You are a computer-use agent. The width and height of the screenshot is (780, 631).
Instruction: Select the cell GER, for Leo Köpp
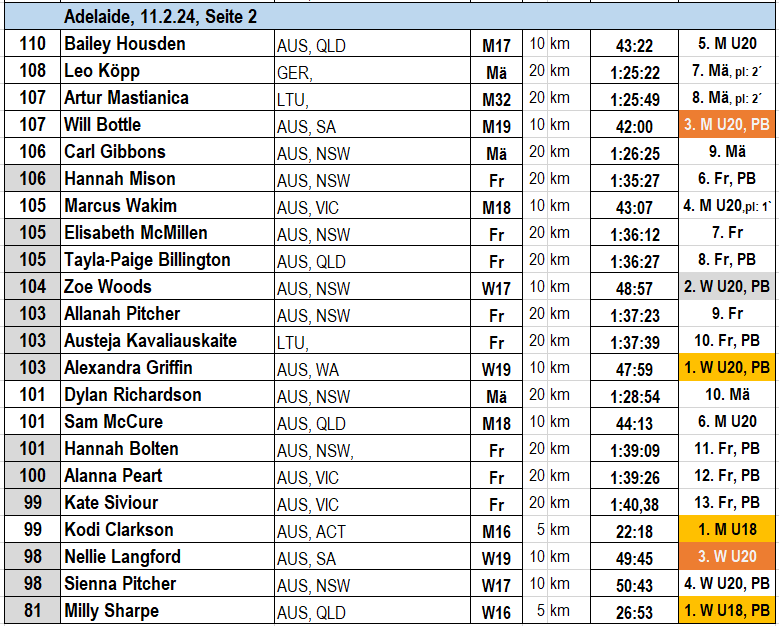point(372,71)
